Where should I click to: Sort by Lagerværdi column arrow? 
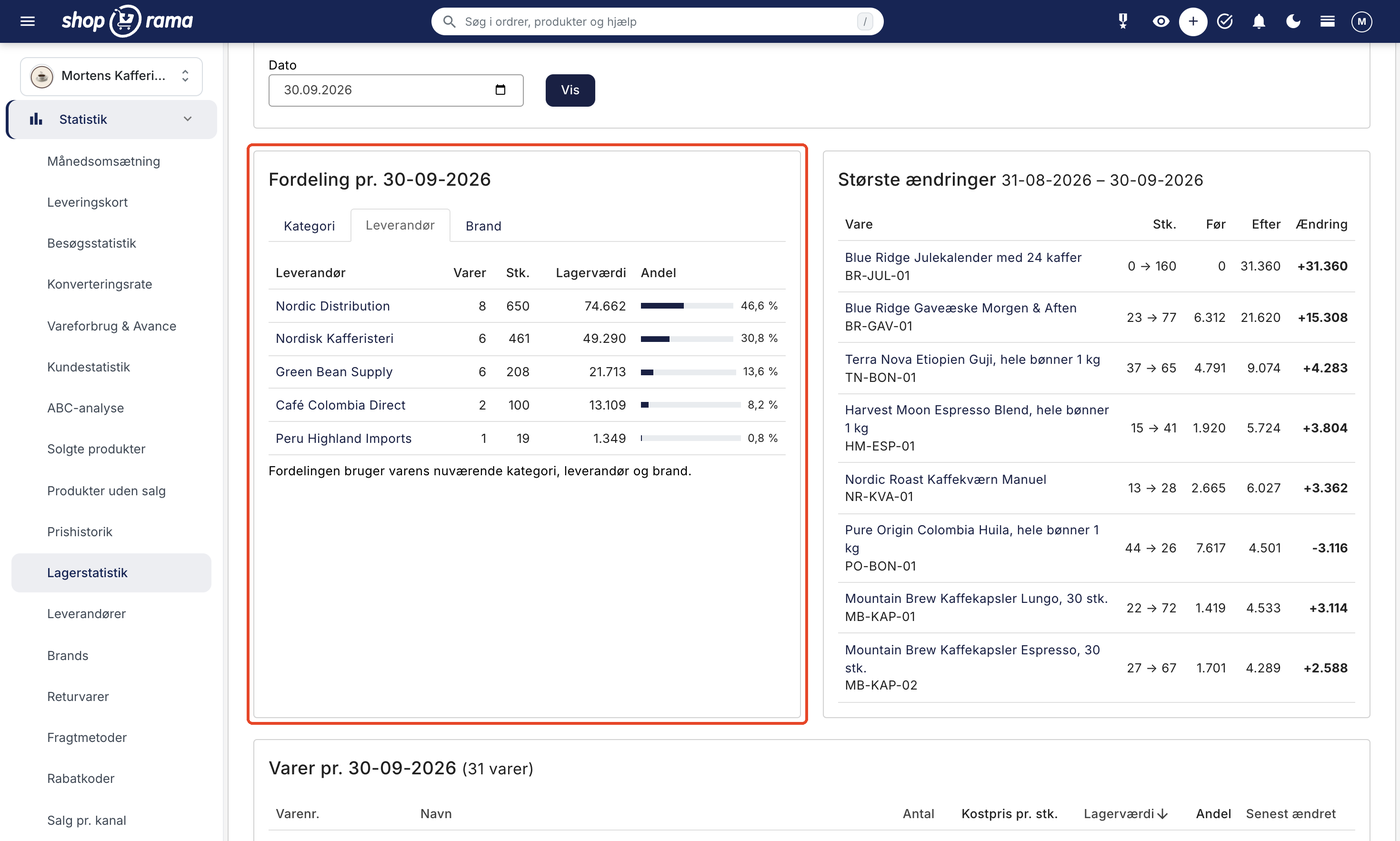[1162, 814]
